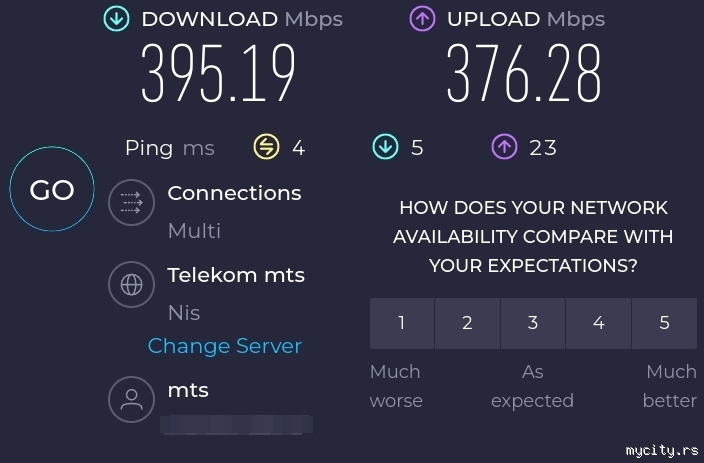Click the teal download ping icon

pos(385,148)
